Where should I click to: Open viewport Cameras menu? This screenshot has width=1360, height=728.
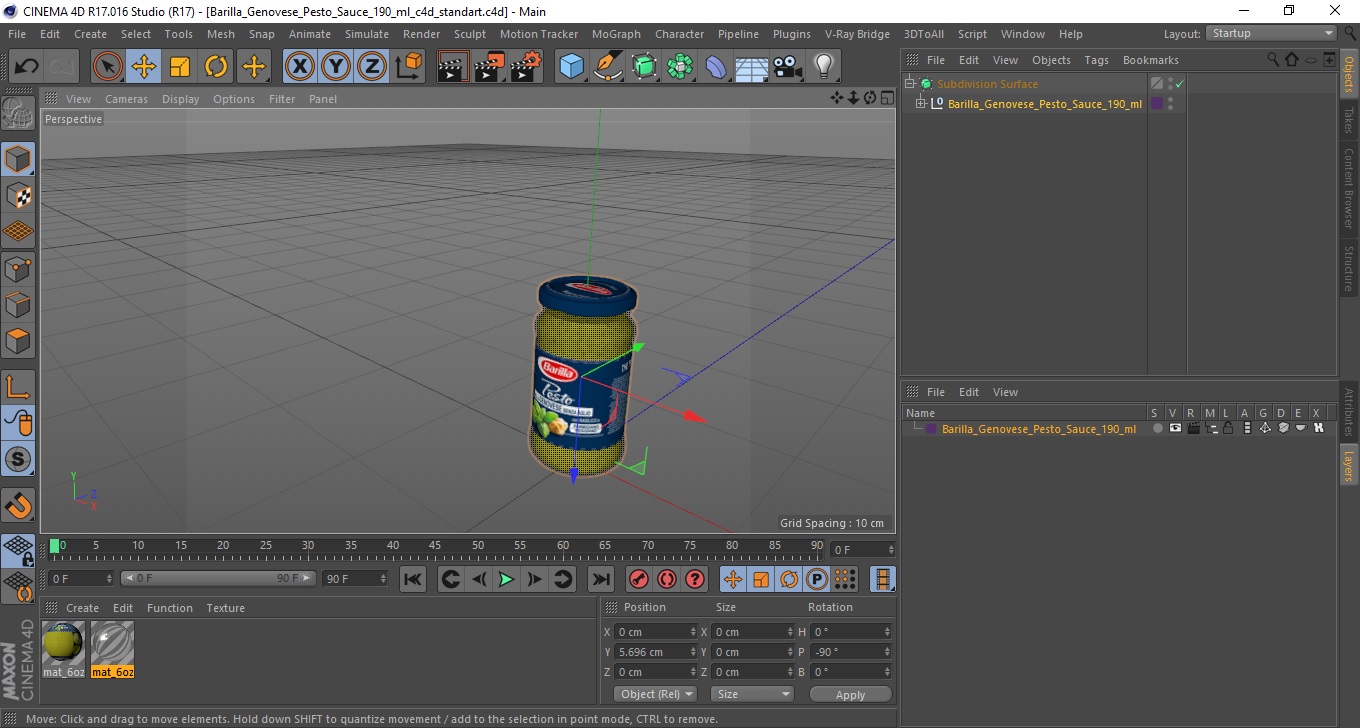coord(126,99)
